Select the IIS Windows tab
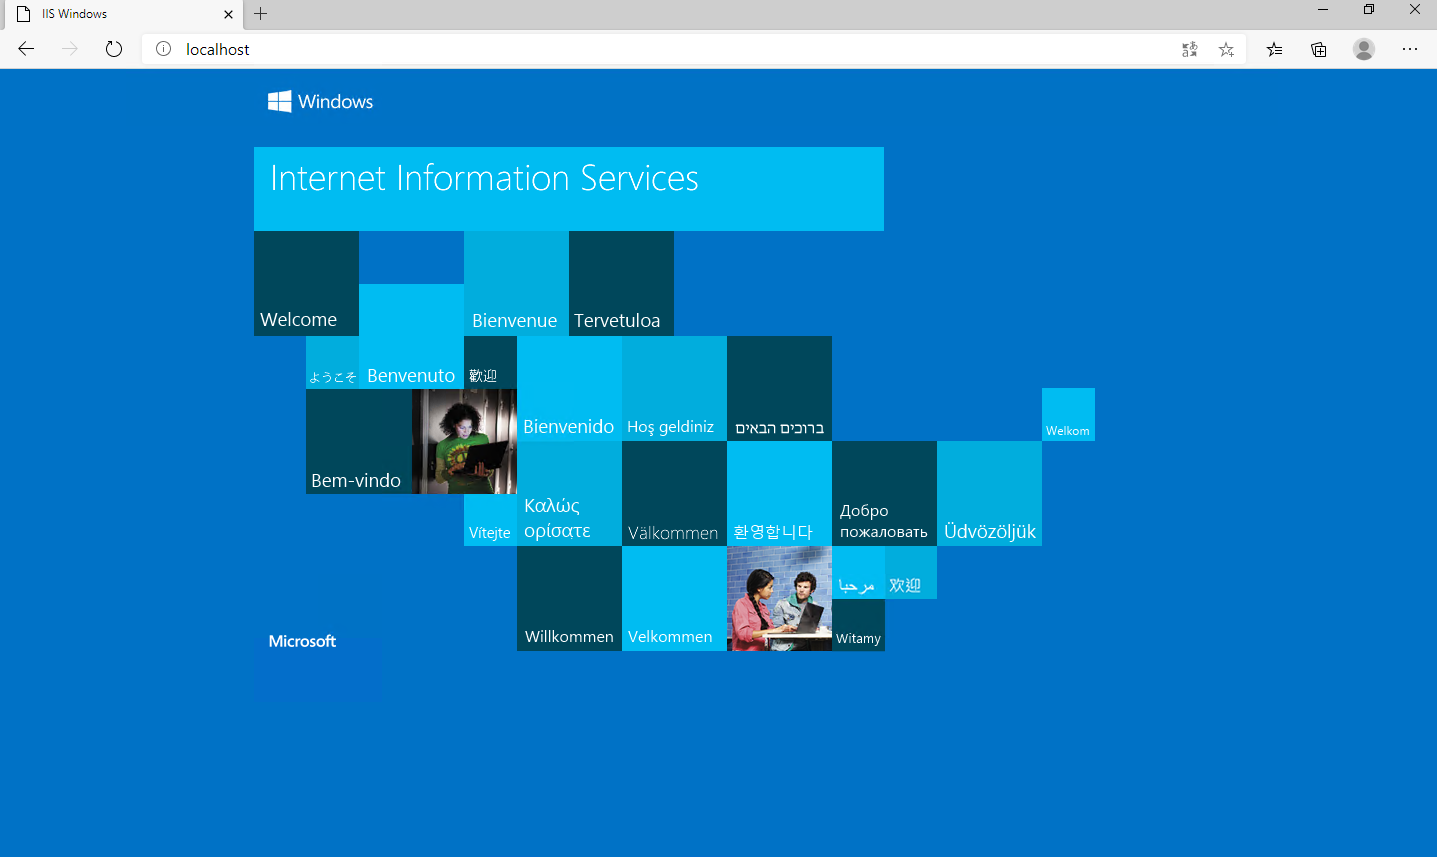1437x857 pixels. click(110, 14)
